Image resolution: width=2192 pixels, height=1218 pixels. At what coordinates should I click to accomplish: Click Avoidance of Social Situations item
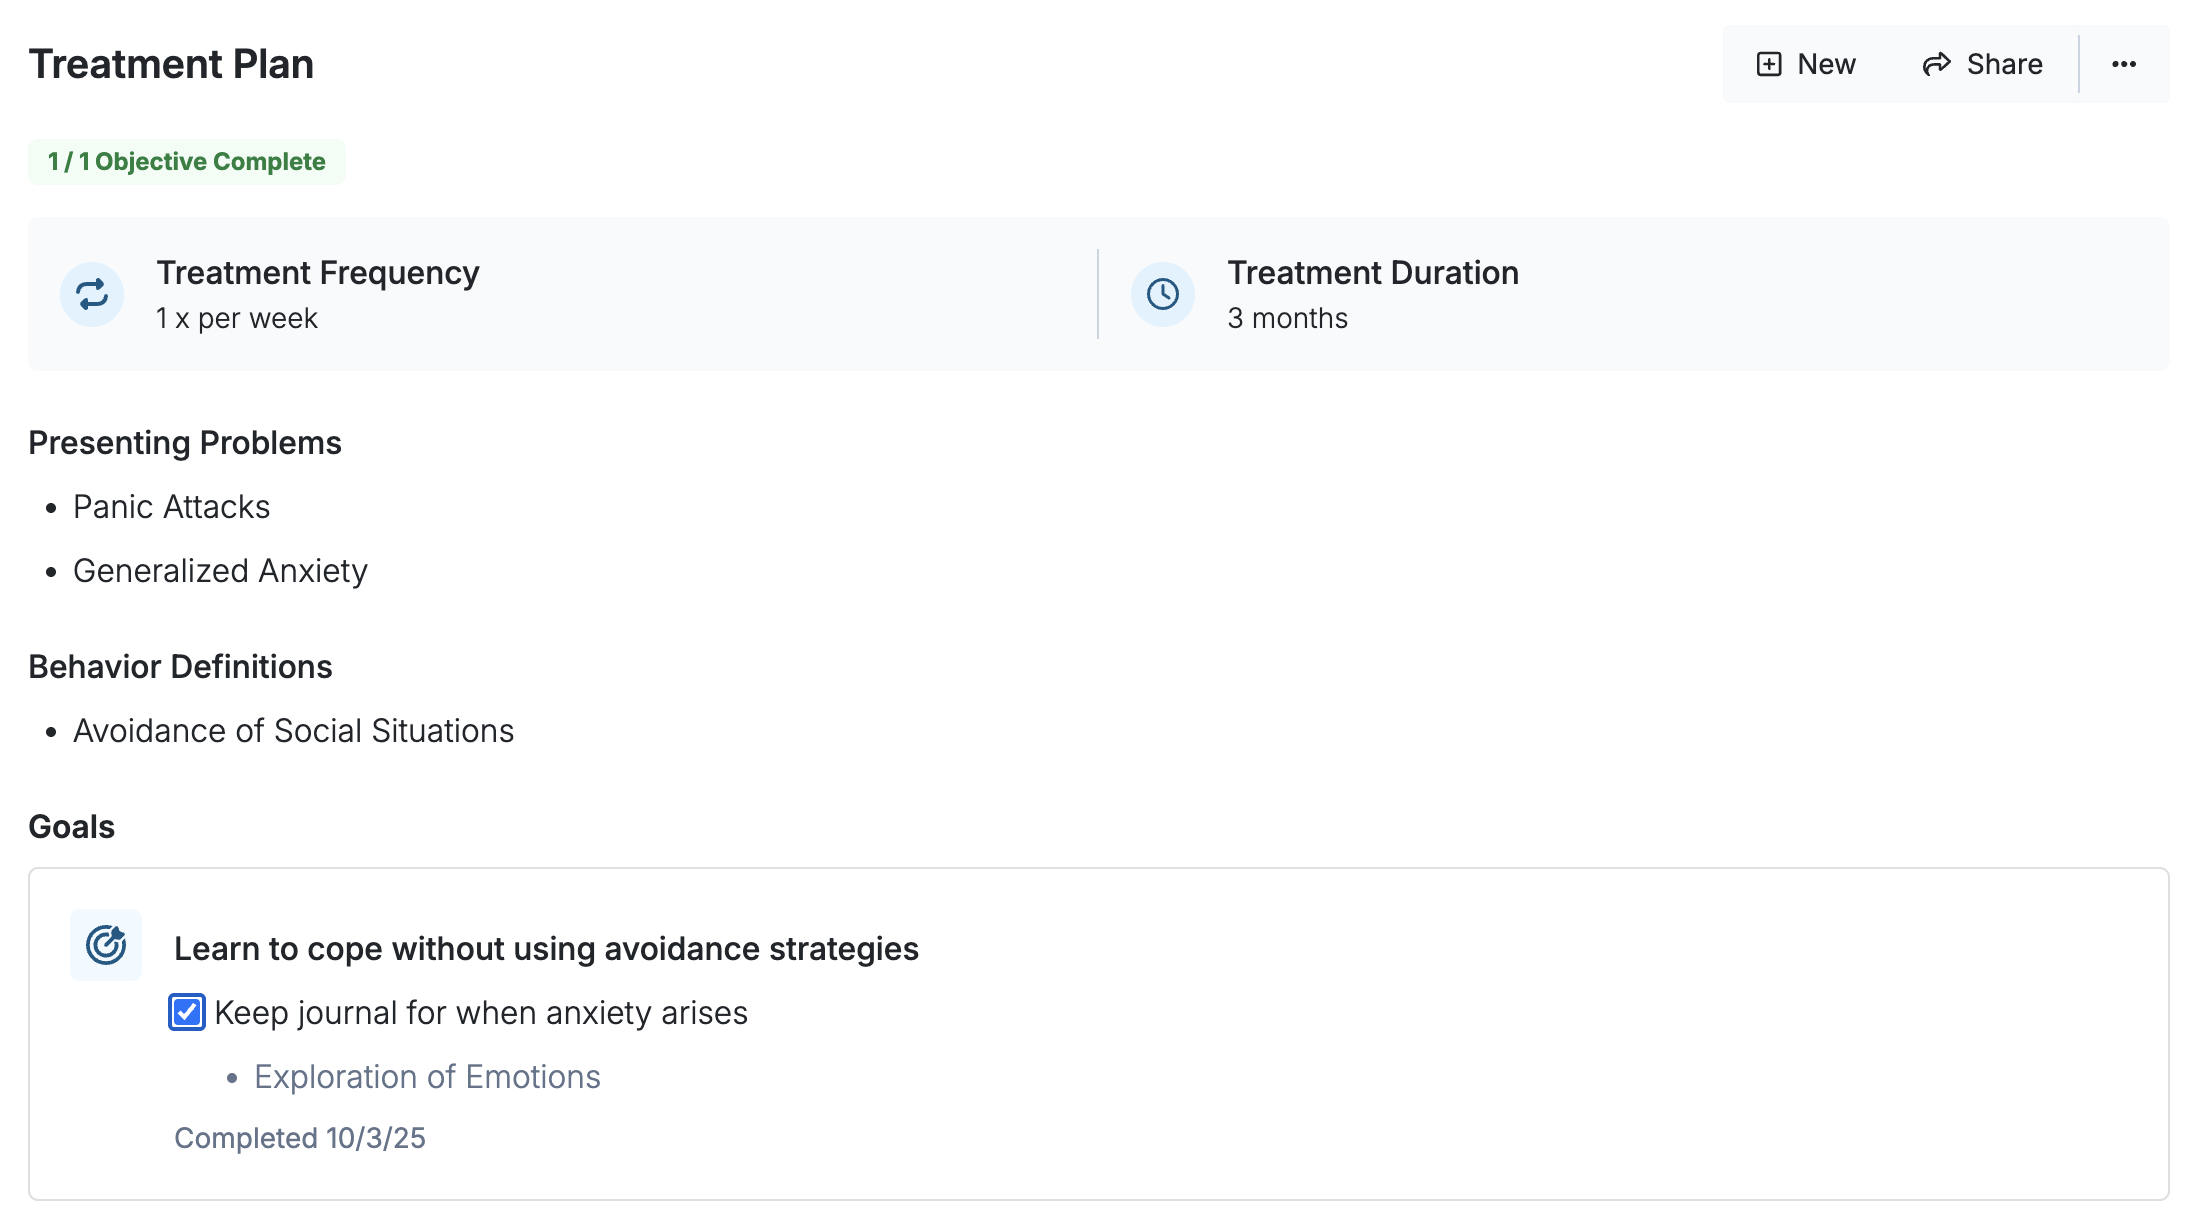click(293, 731)
